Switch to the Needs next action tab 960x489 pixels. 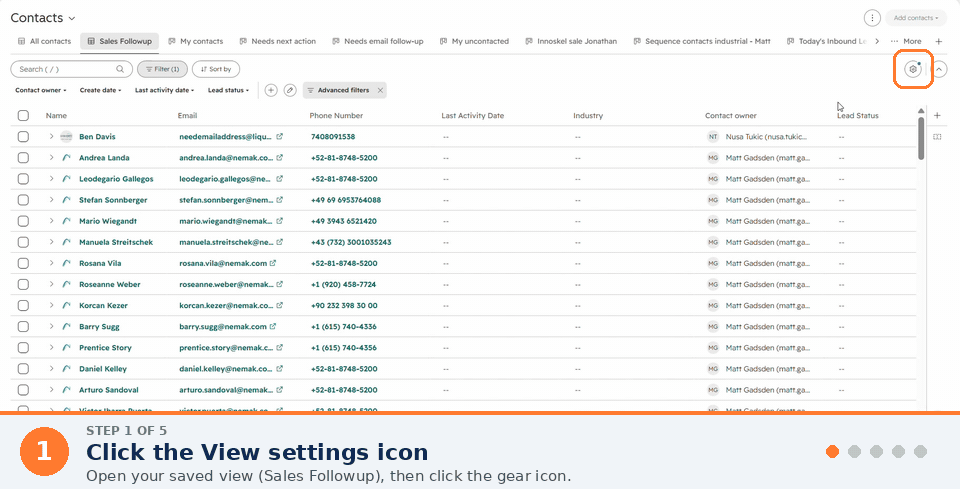[277, 41]
